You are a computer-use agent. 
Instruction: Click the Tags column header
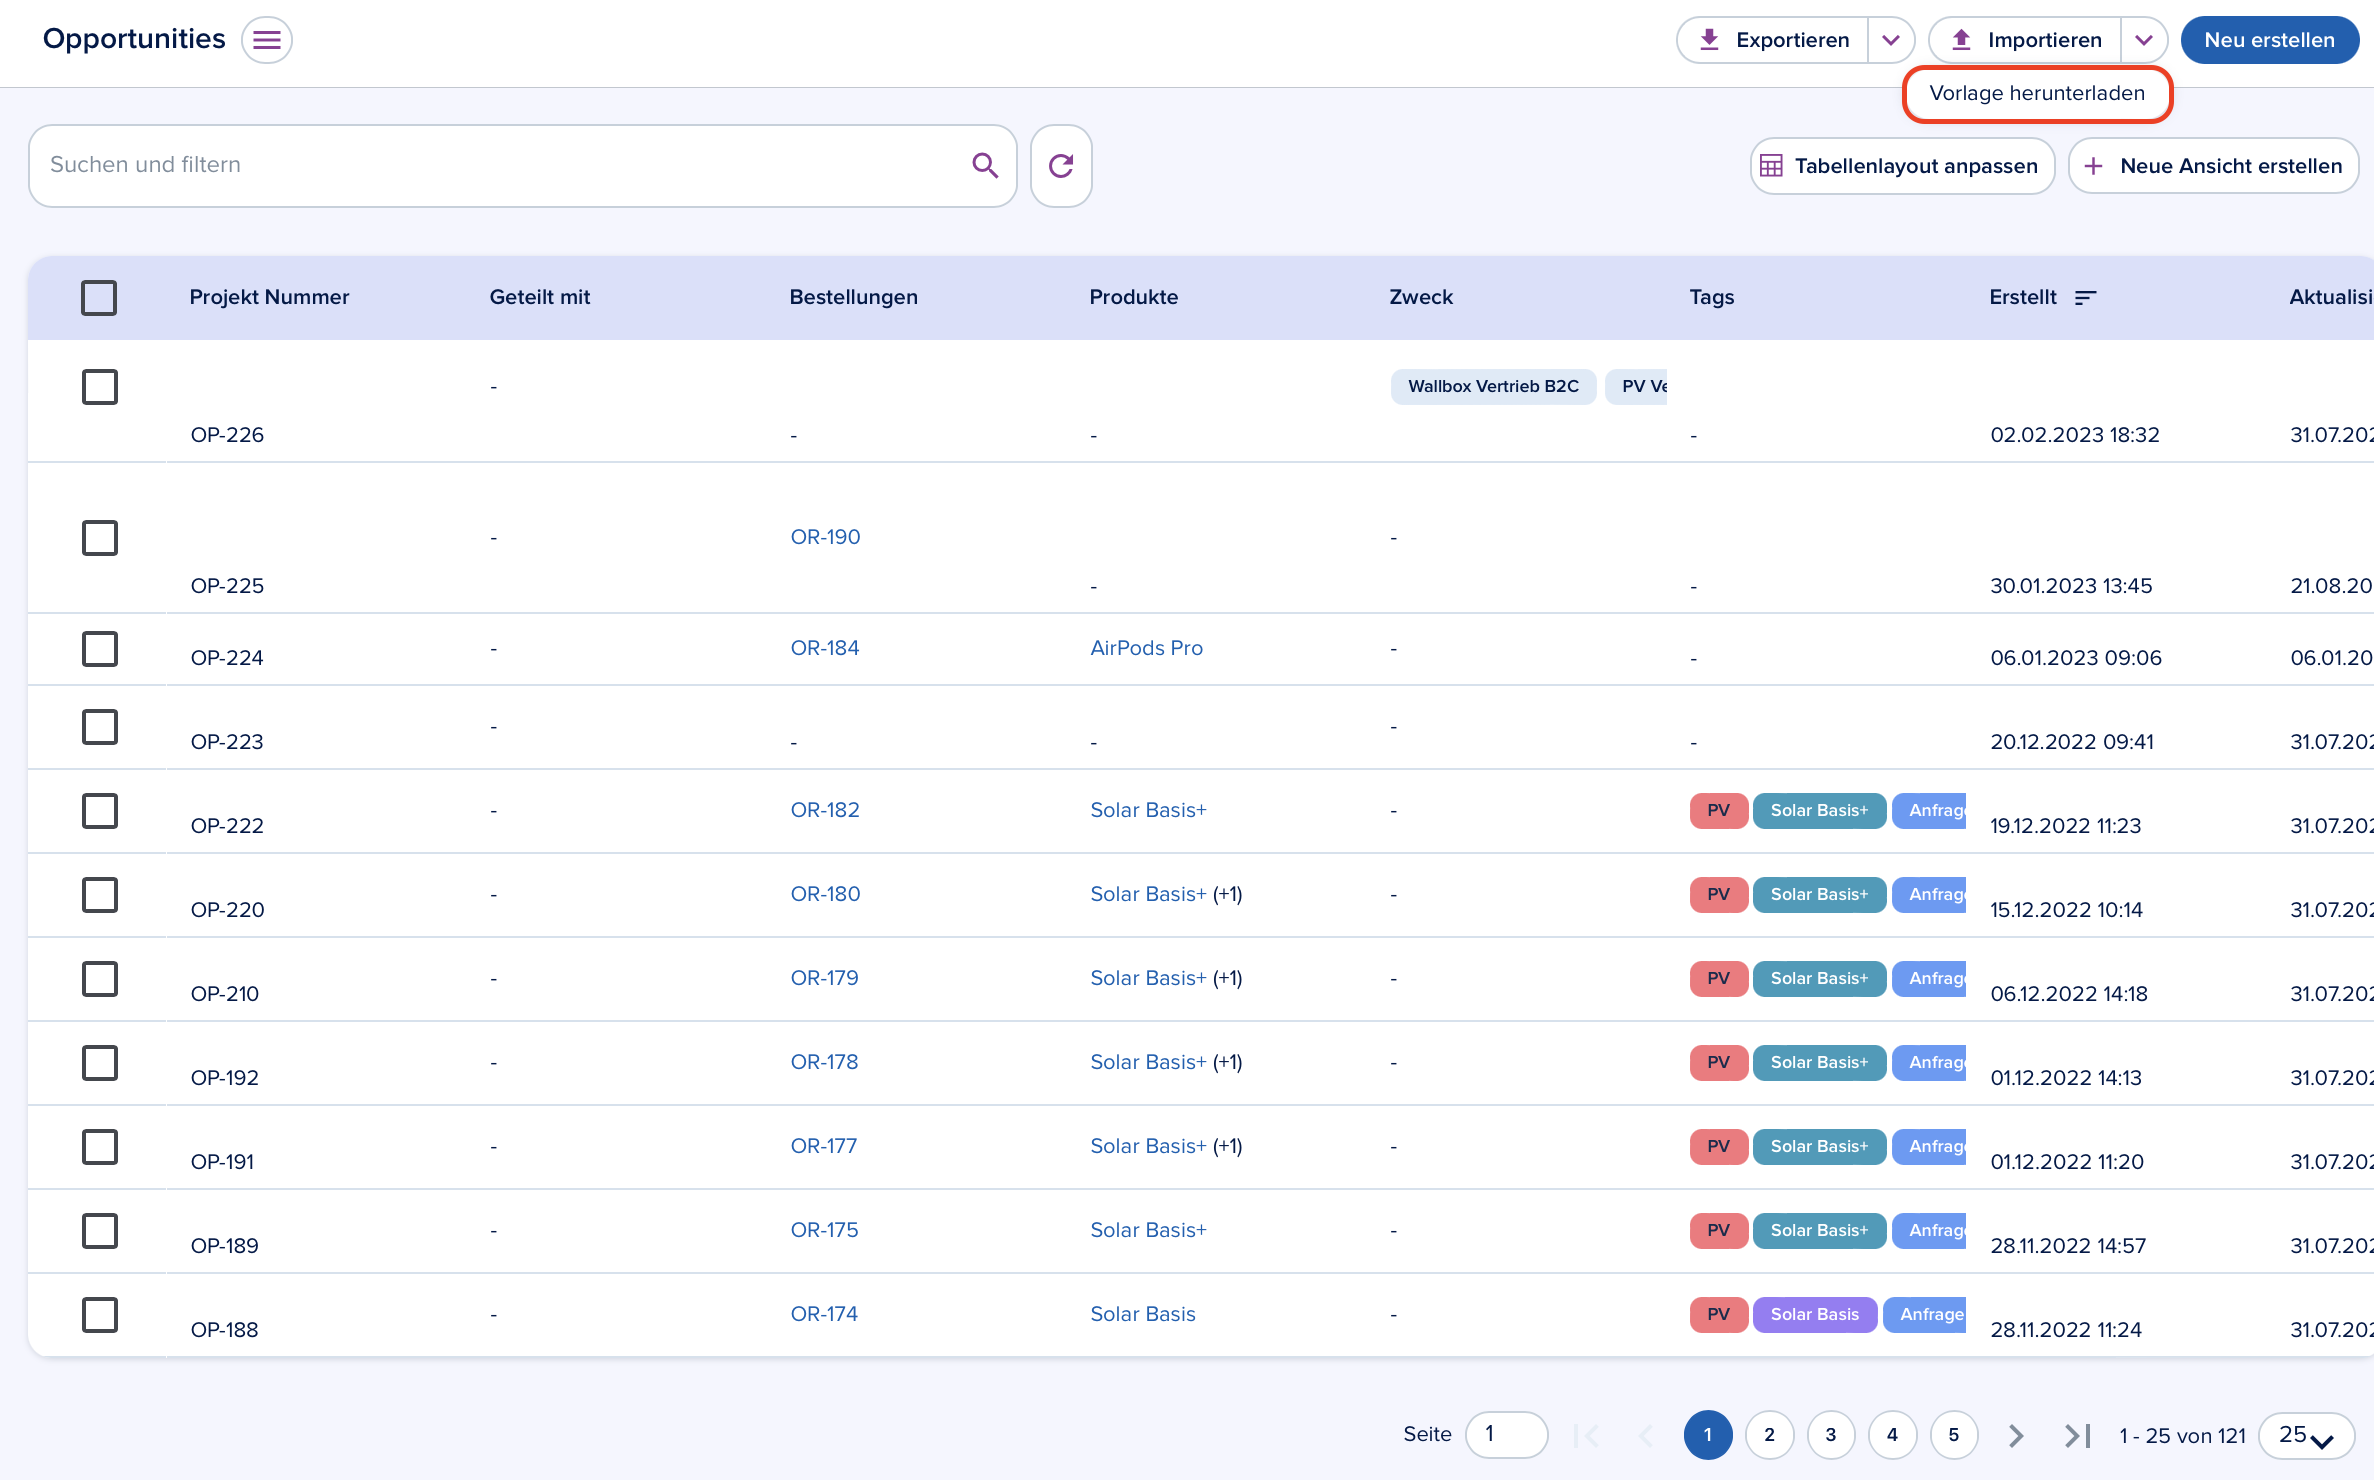[x=1711, y=297]
